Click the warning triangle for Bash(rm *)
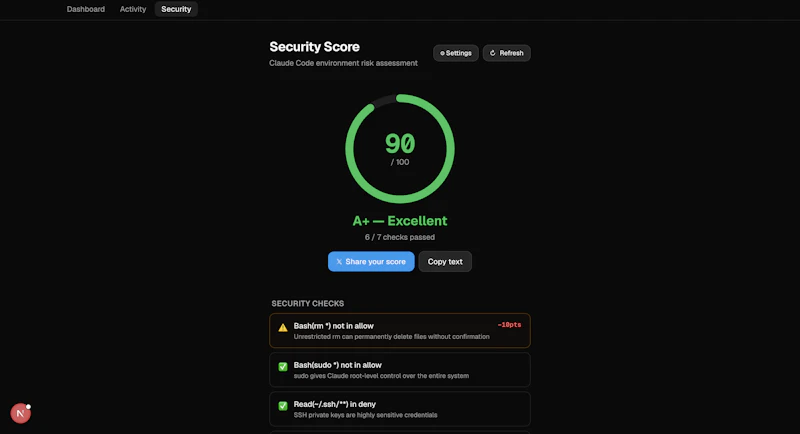This screenshot has height=434, width=800. tap(283, 328)
